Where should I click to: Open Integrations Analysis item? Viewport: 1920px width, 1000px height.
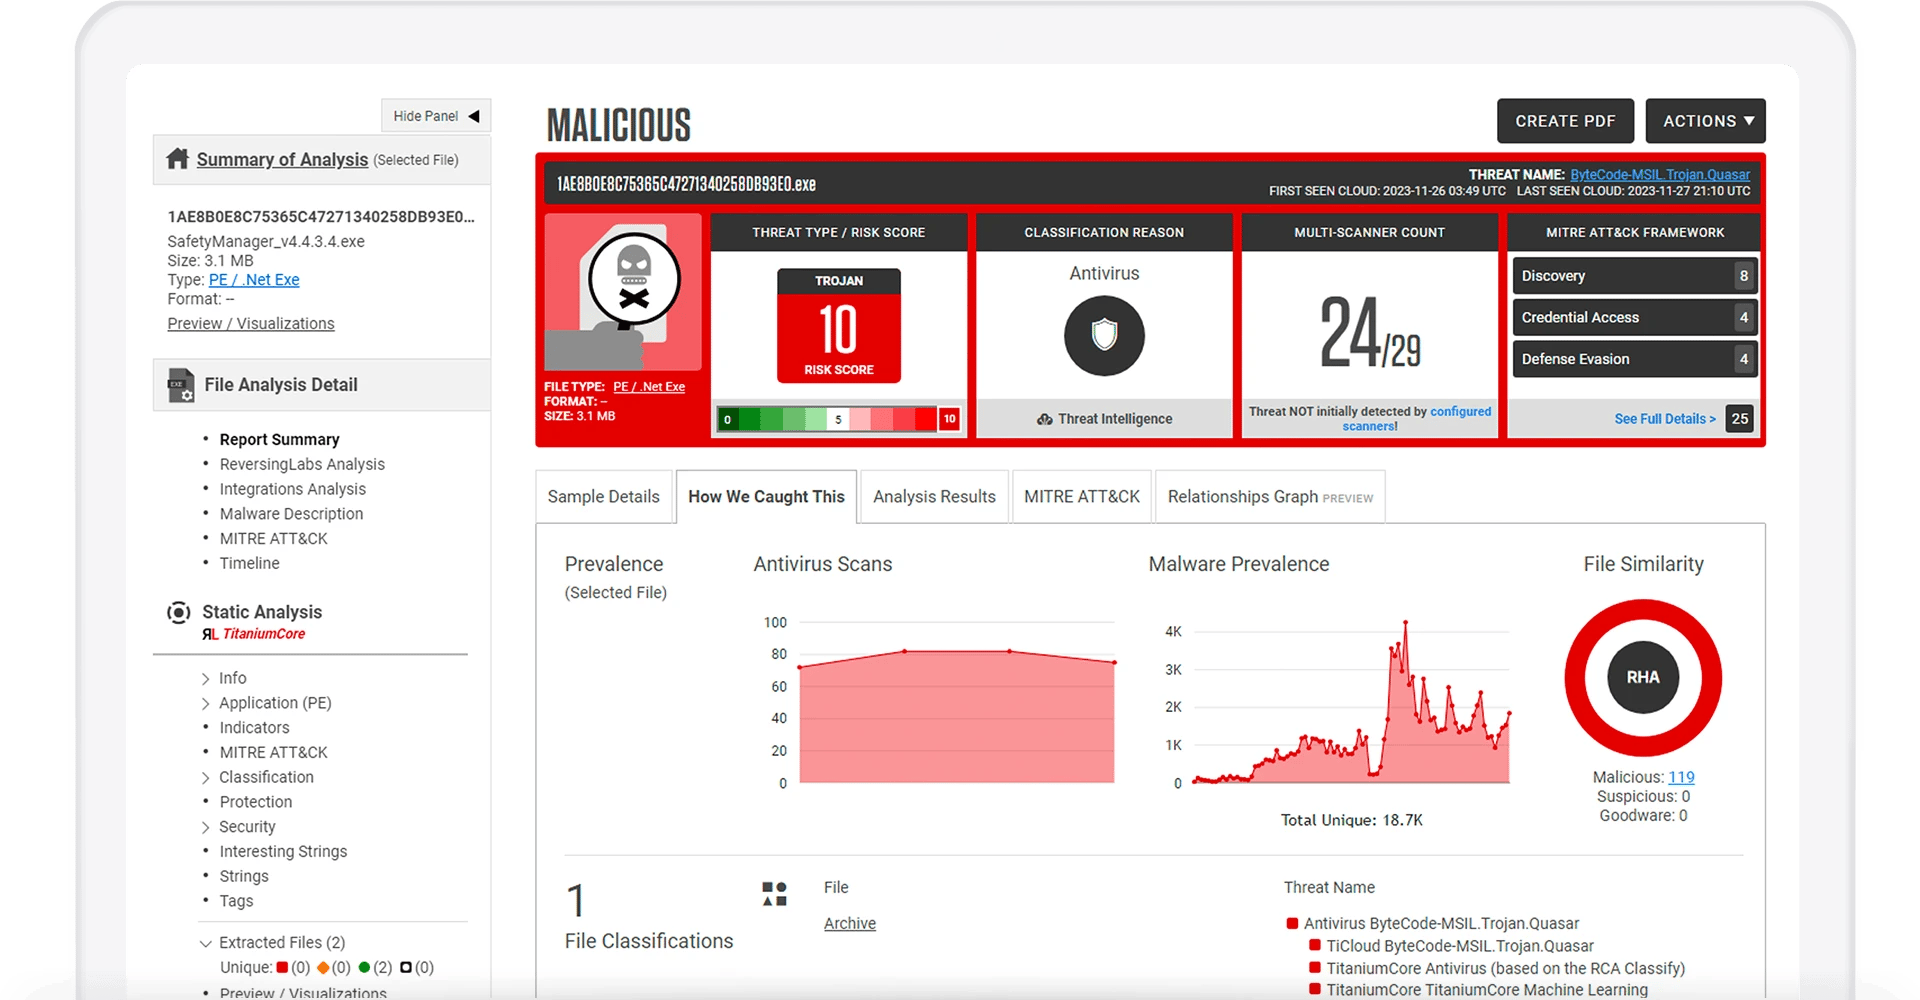tap(293, 489)
